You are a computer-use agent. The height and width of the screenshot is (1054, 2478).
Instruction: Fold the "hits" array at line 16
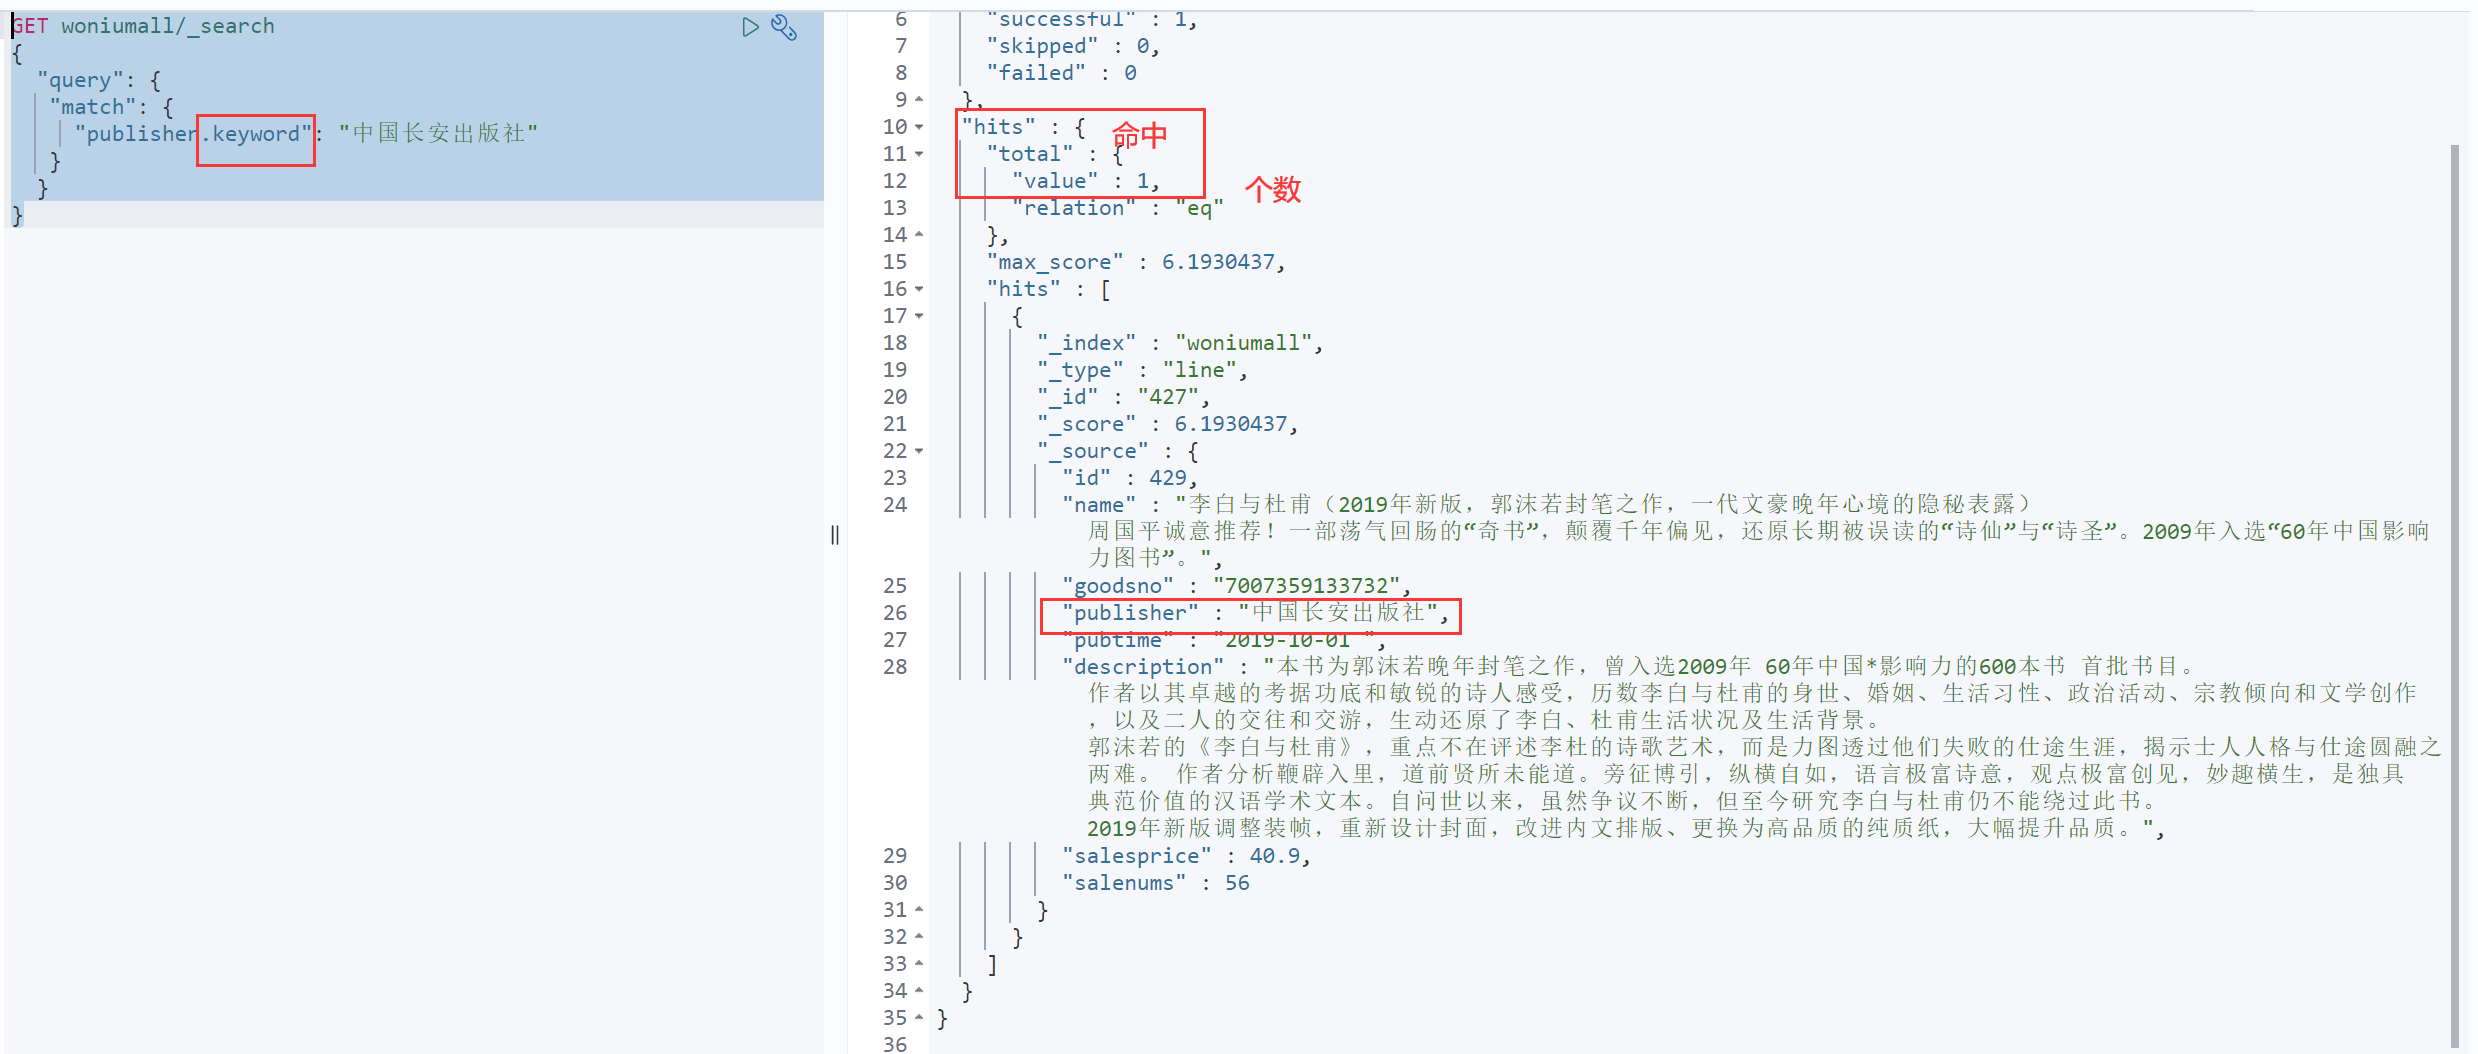pos(919,289)
